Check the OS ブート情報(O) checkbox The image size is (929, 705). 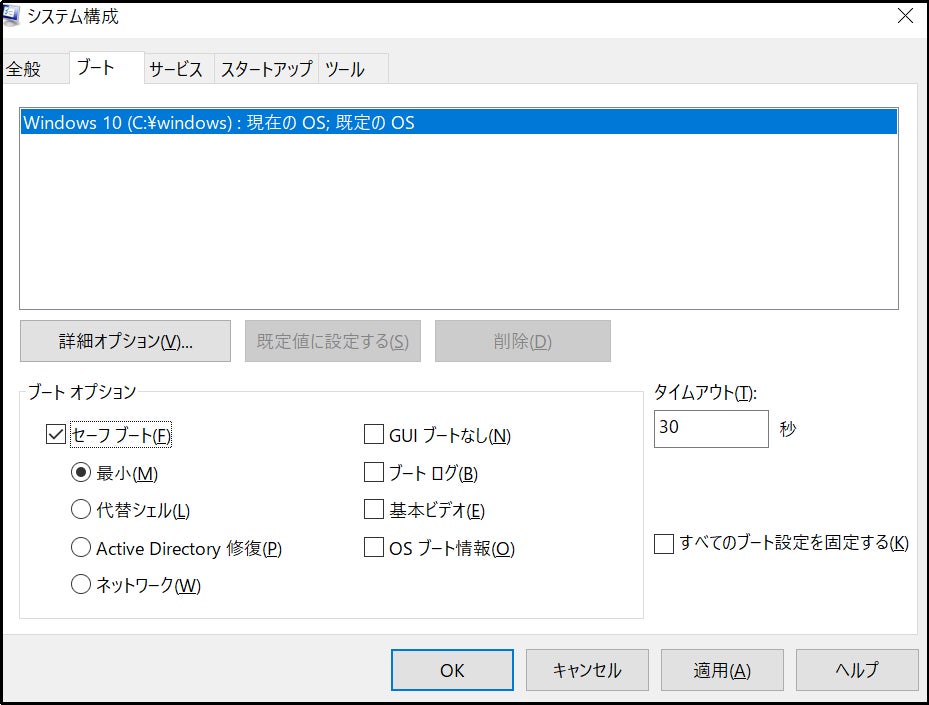(x=374, y=547)
